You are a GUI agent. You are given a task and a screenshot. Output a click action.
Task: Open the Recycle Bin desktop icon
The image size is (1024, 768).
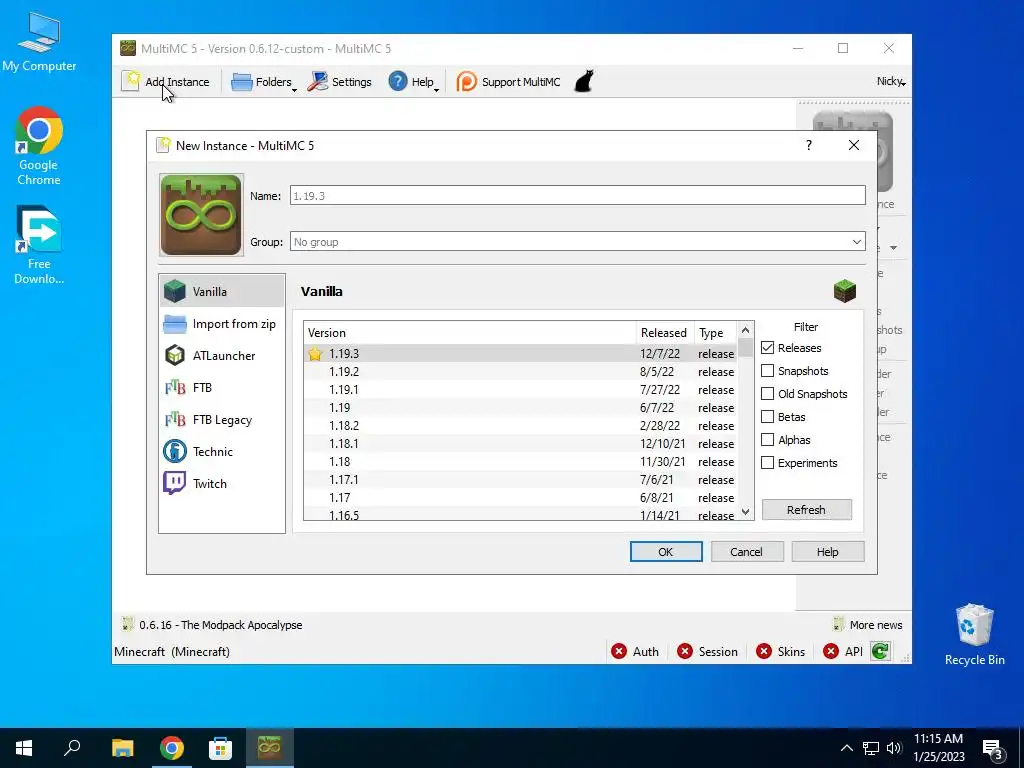974,635
